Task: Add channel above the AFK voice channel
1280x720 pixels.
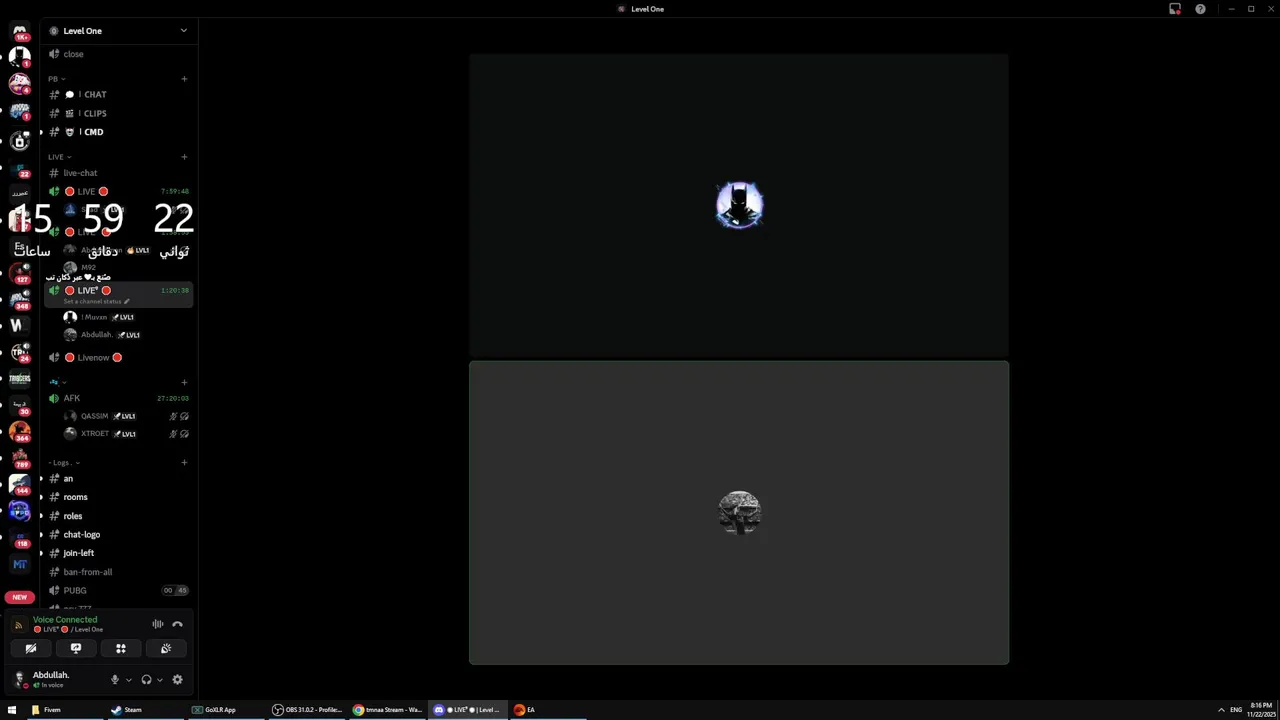Action: click(x=184, y=382)
